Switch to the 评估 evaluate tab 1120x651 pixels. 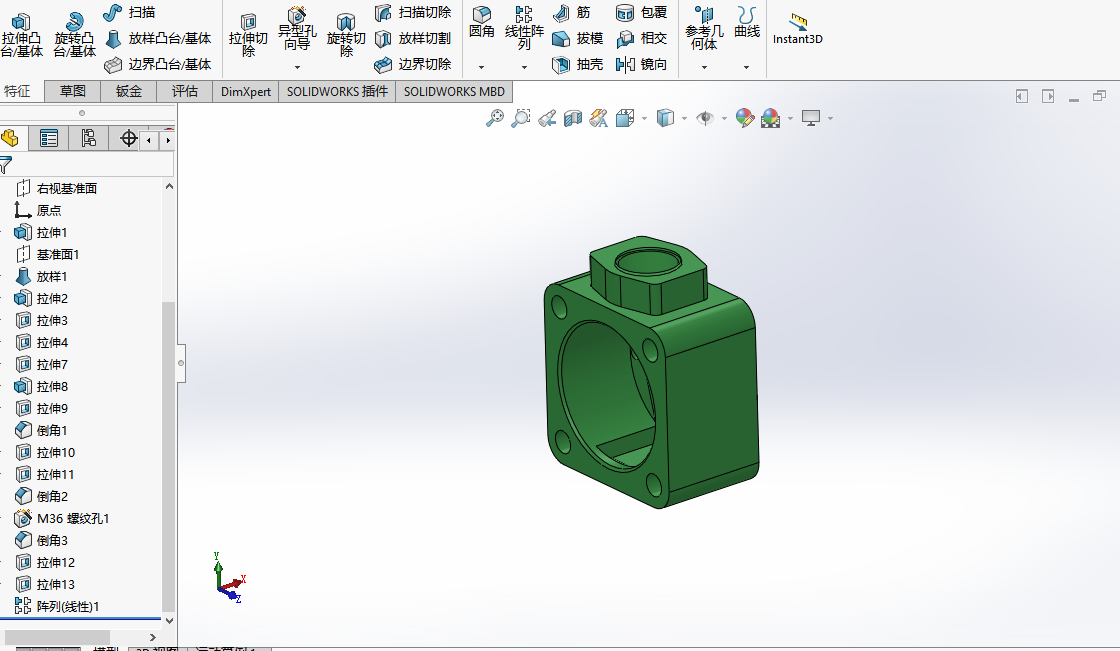point(184,91)
